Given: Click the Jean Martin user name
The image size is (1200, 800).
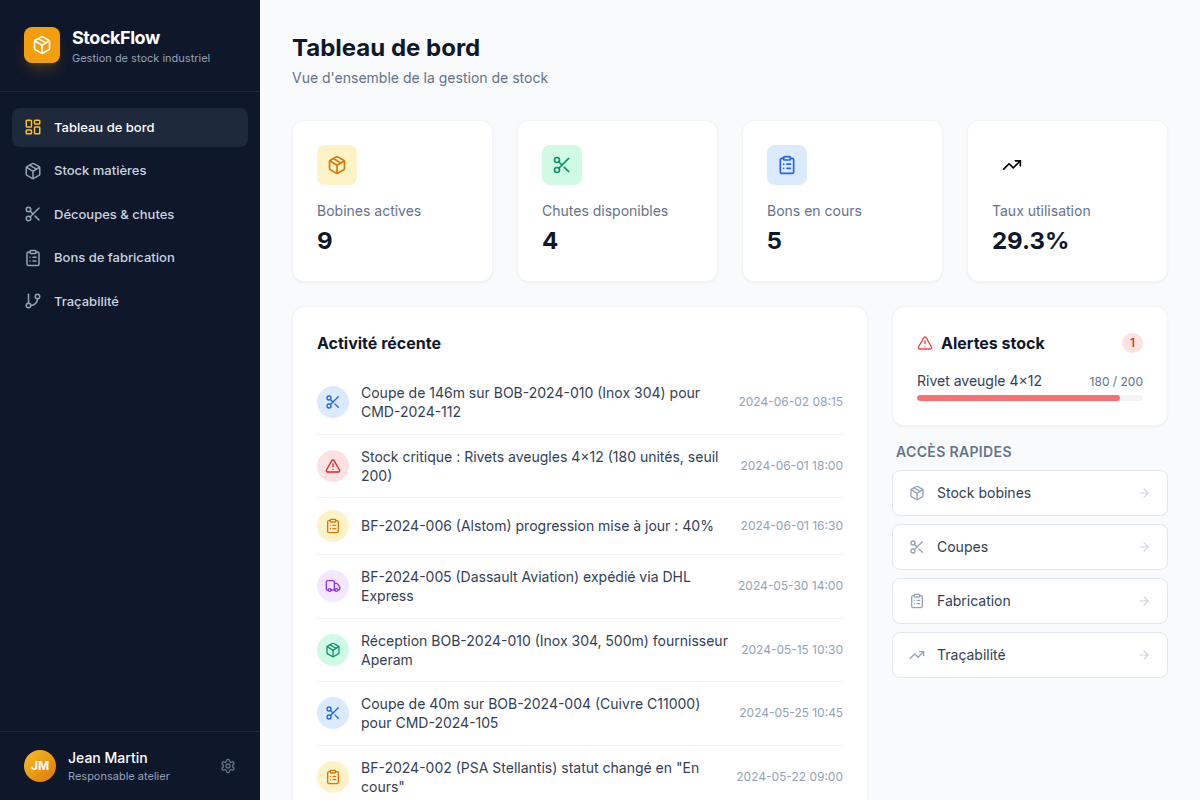Looking at the screenshot, I should coord(108,758).
